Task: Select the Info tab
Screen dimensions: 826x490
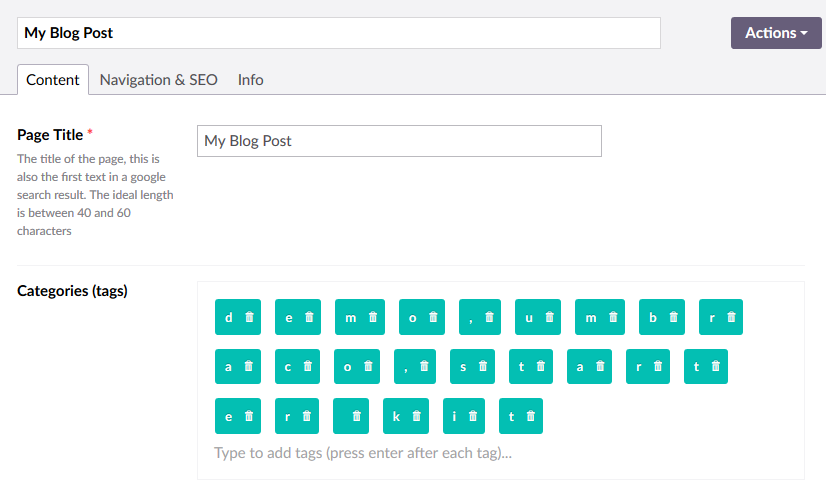Action: [x=251, y=80]
